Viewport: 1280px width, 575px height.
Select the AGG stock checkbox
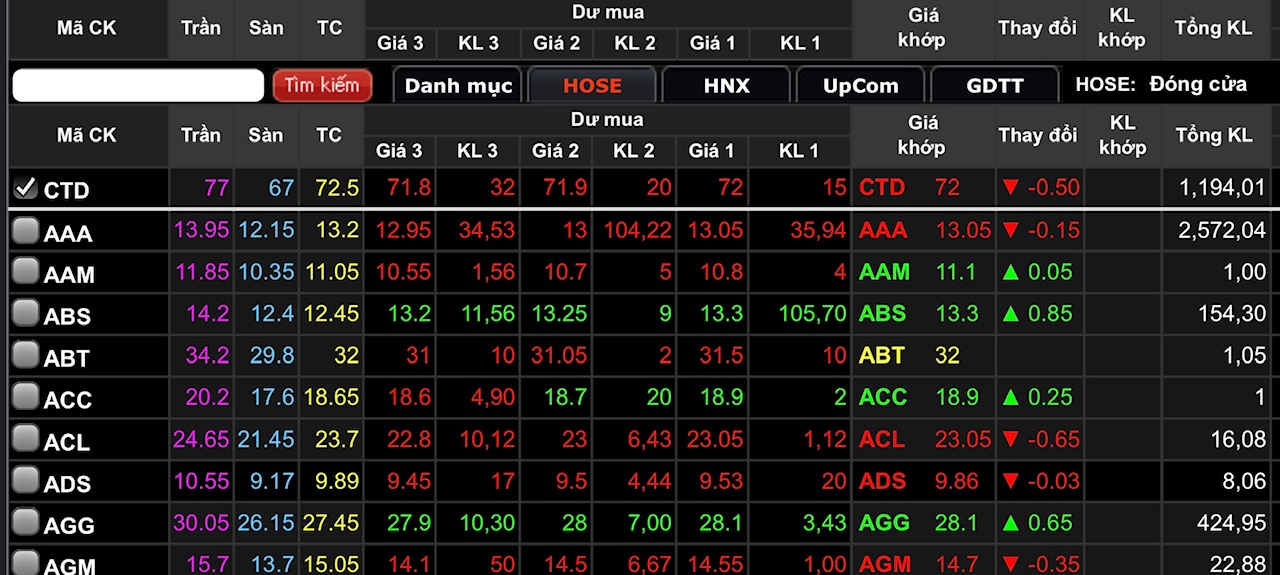tap(26, 523)
